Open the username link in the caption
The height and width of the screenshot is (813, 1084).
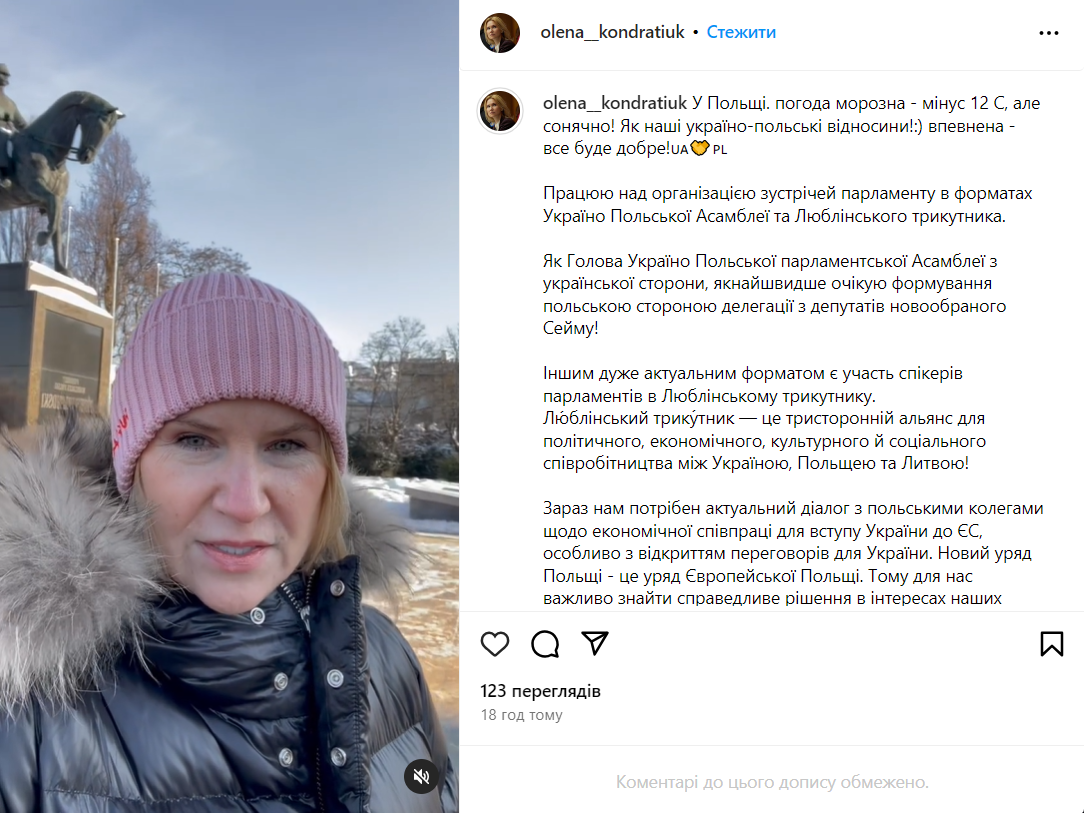(x=615, y=103)
